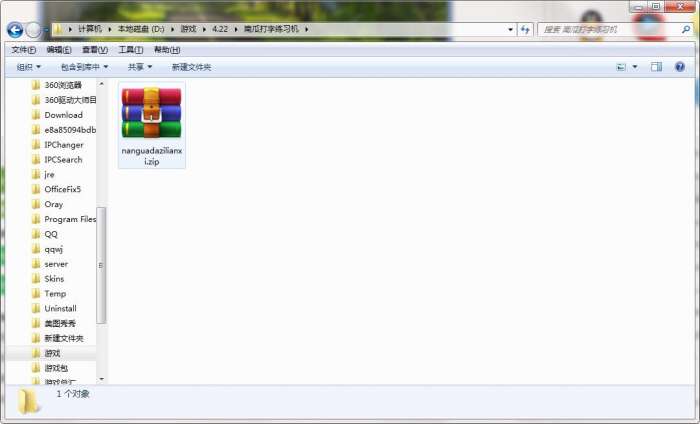Click 计算机 in the address path
This screenshot has width=700, height=424.
[x=90, y=29]
